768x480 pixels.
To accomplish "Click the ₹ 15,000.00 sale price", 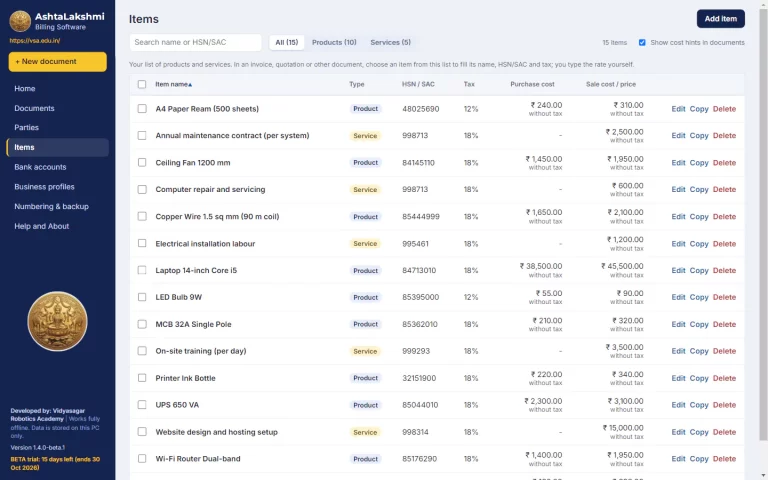I will 623,428.
